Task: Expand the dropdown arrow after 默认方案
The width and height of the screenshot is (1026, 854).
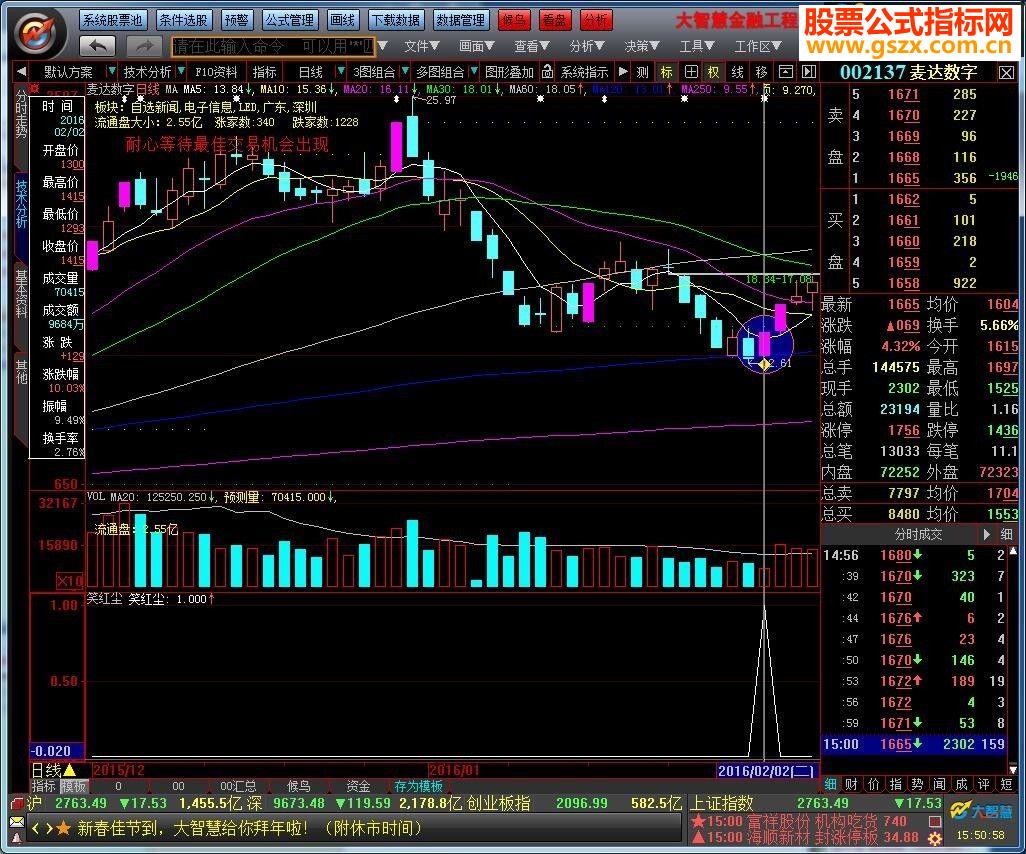Action: pyautogui.click(x=111, y=71)
